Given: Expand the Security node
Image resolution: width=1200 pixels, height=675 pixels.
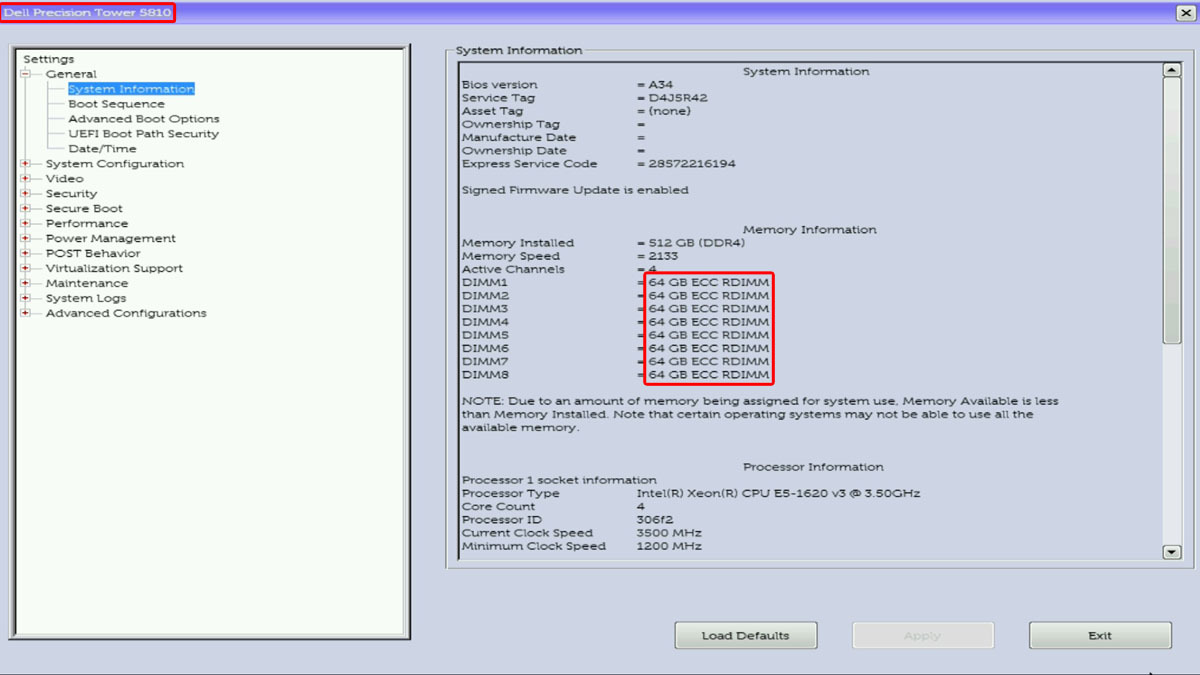Looking at the screenshot, I should click(25, 194).
